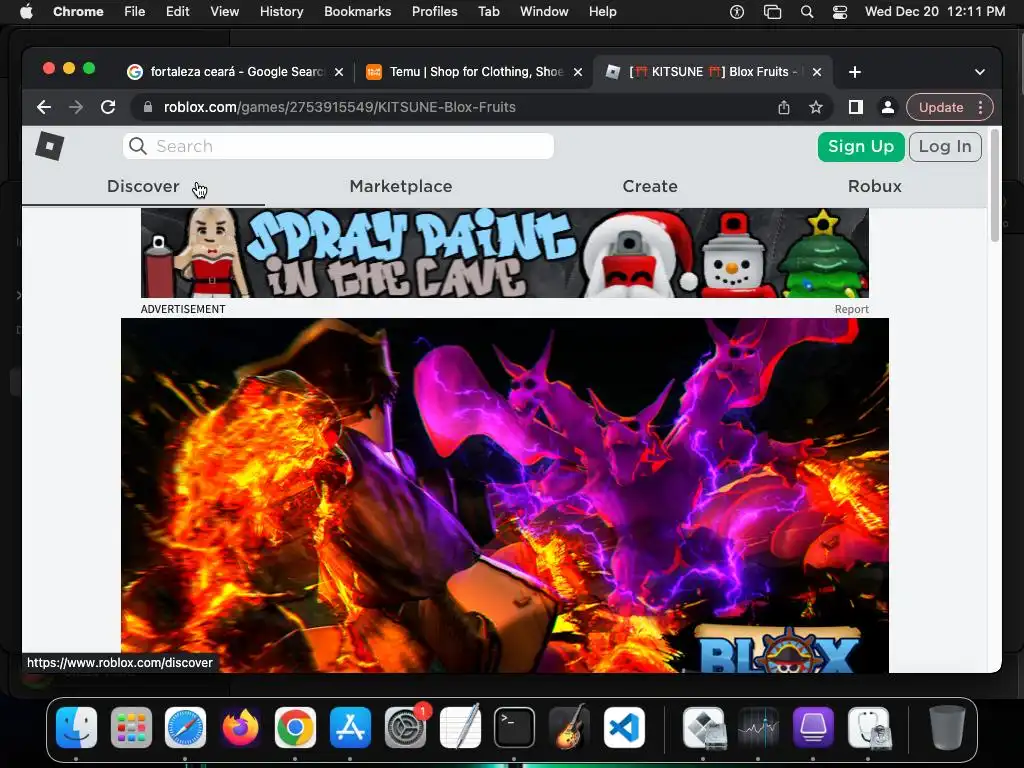The height and width of the screenshot is (768, 1024).
Task: Launch Safari from the dock
Action: [185, 728]
